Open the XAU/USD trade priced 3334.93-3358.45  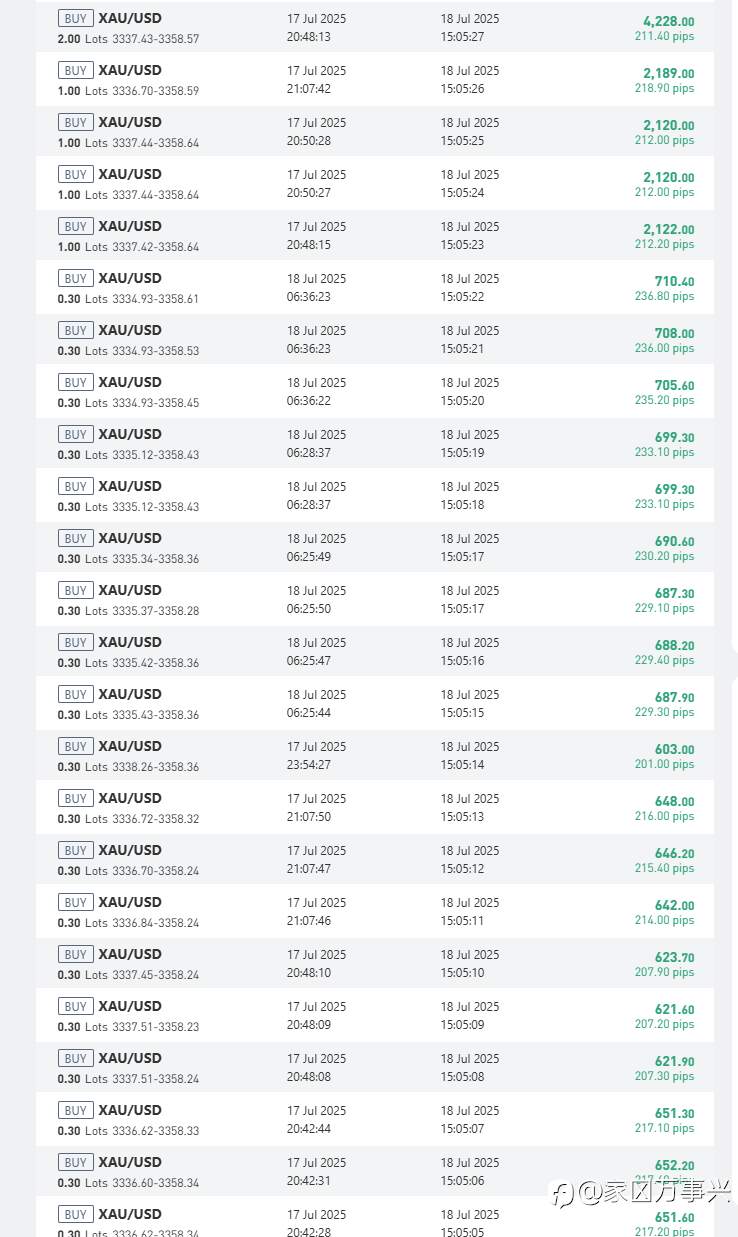point(375,391)
